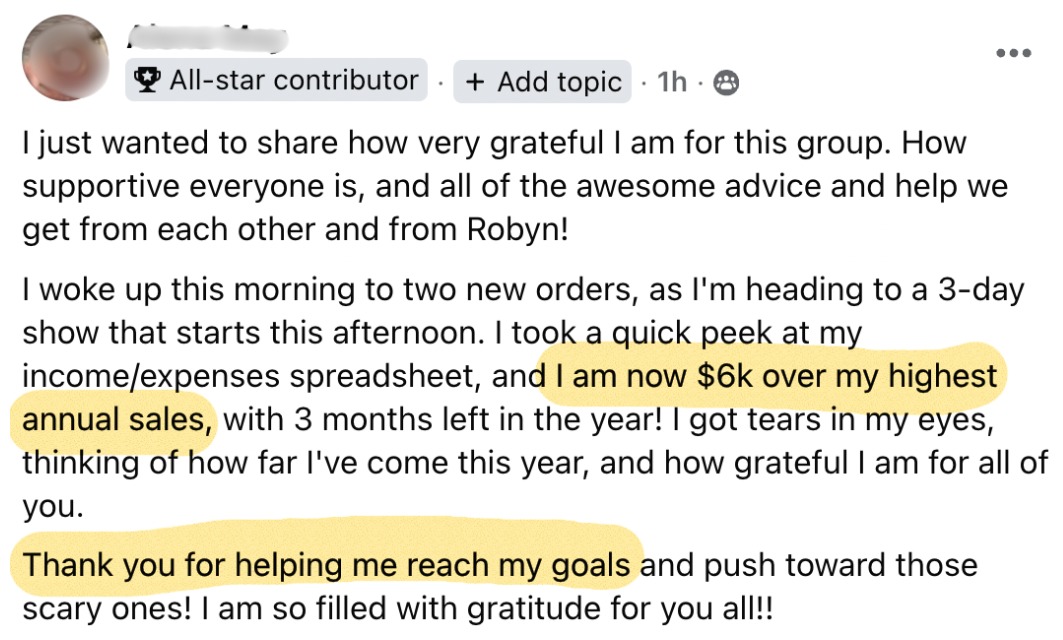Open the blurred author profile picture

pyautogui.click(x=66, y=58)
